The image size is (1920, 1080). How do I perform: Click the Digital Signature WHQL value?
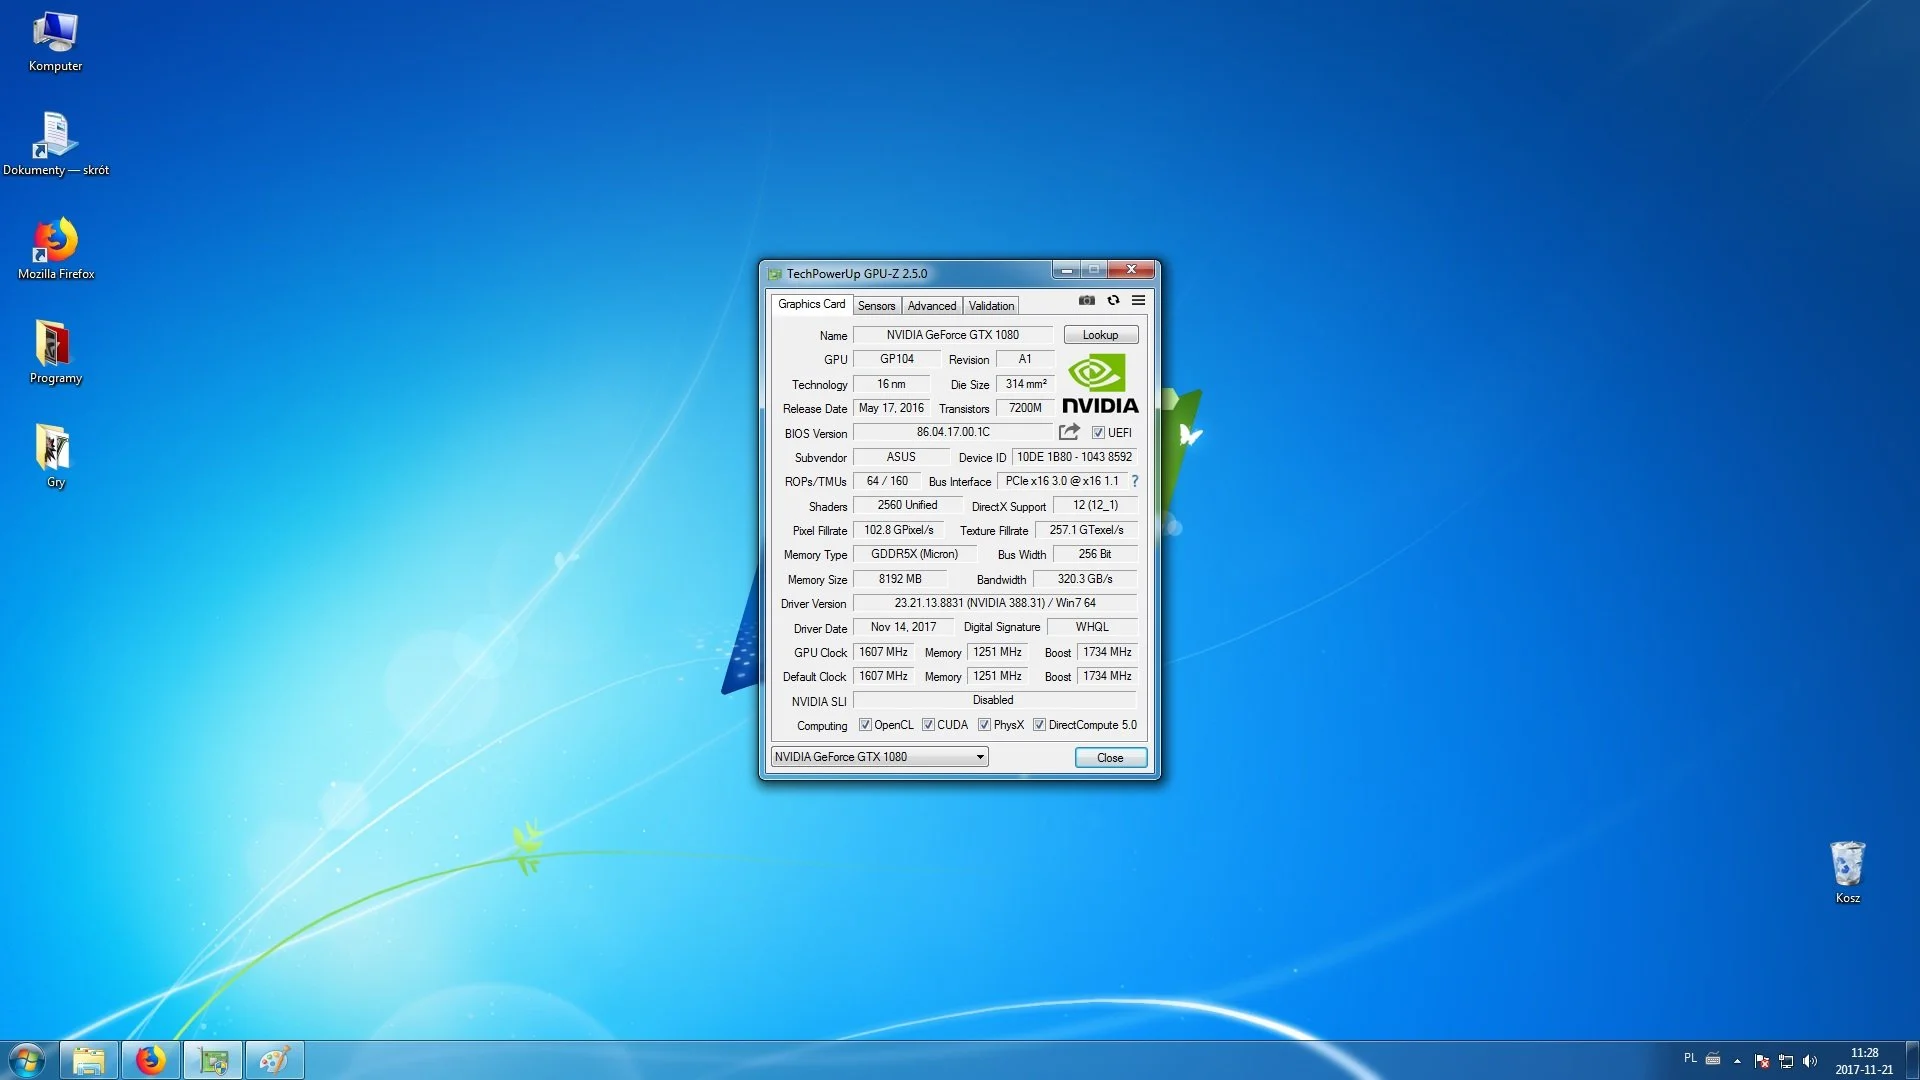click(x=1091, y=627)
